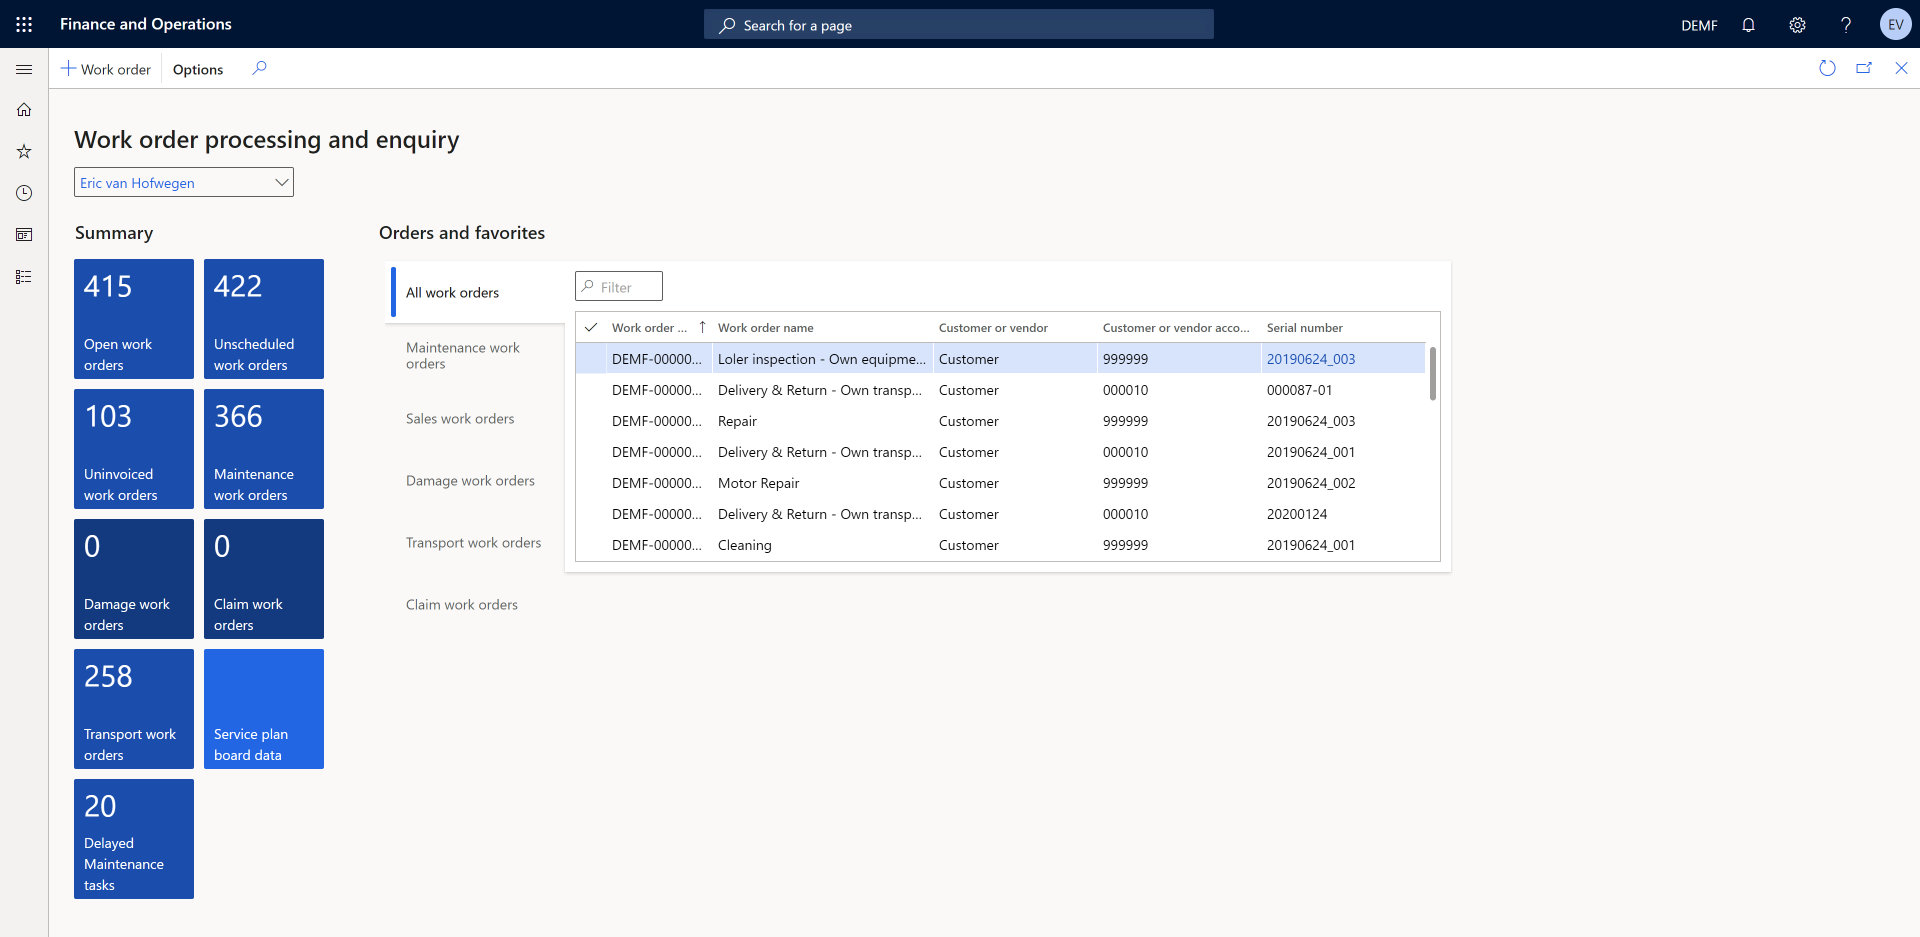Screen dimensions: 1920x937
Task: Open Customer or vendor column header
Action: tap(993, 328)
